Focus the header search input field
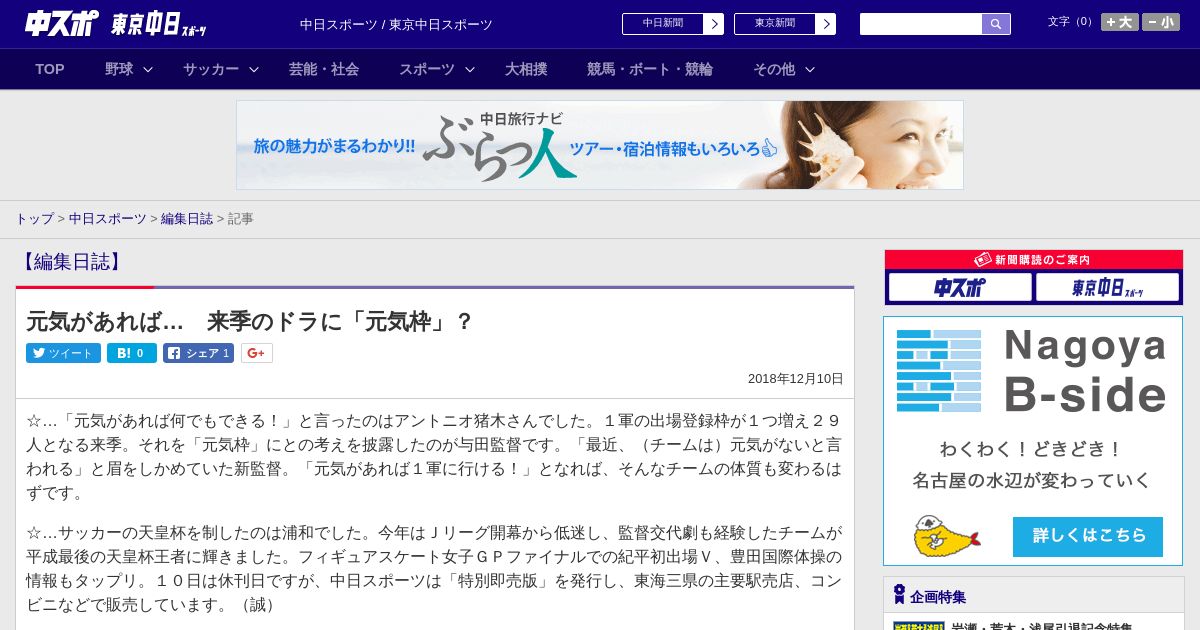 click(x=921, y=24)
